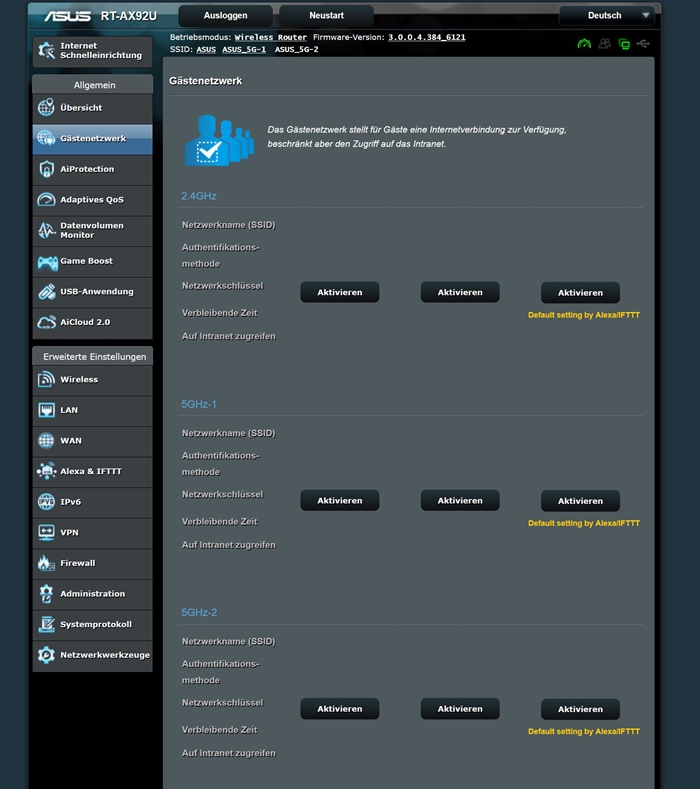Select the Wireless settings menu item
Image resolution: width=700 pixels, height=789 pixels.
point(93,379)
